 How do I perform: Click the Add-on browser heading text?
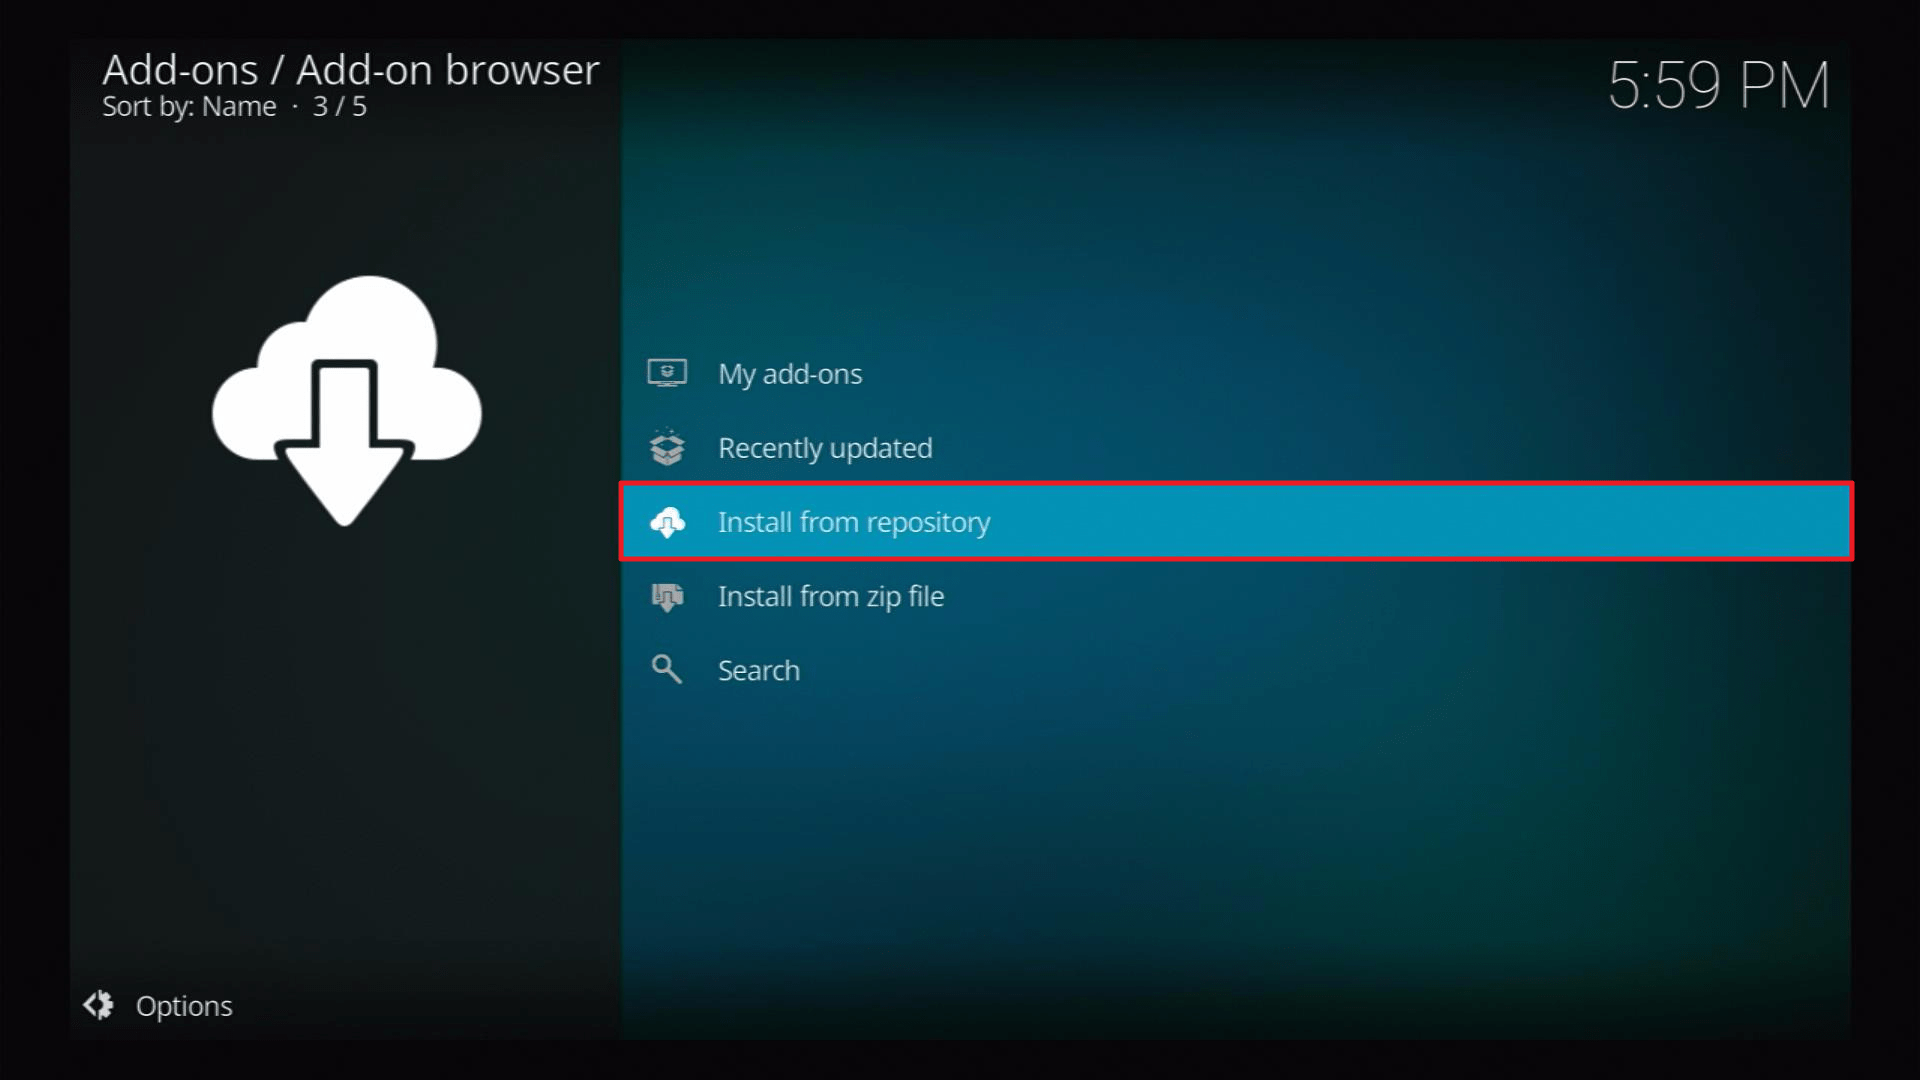tap(447, 70)
